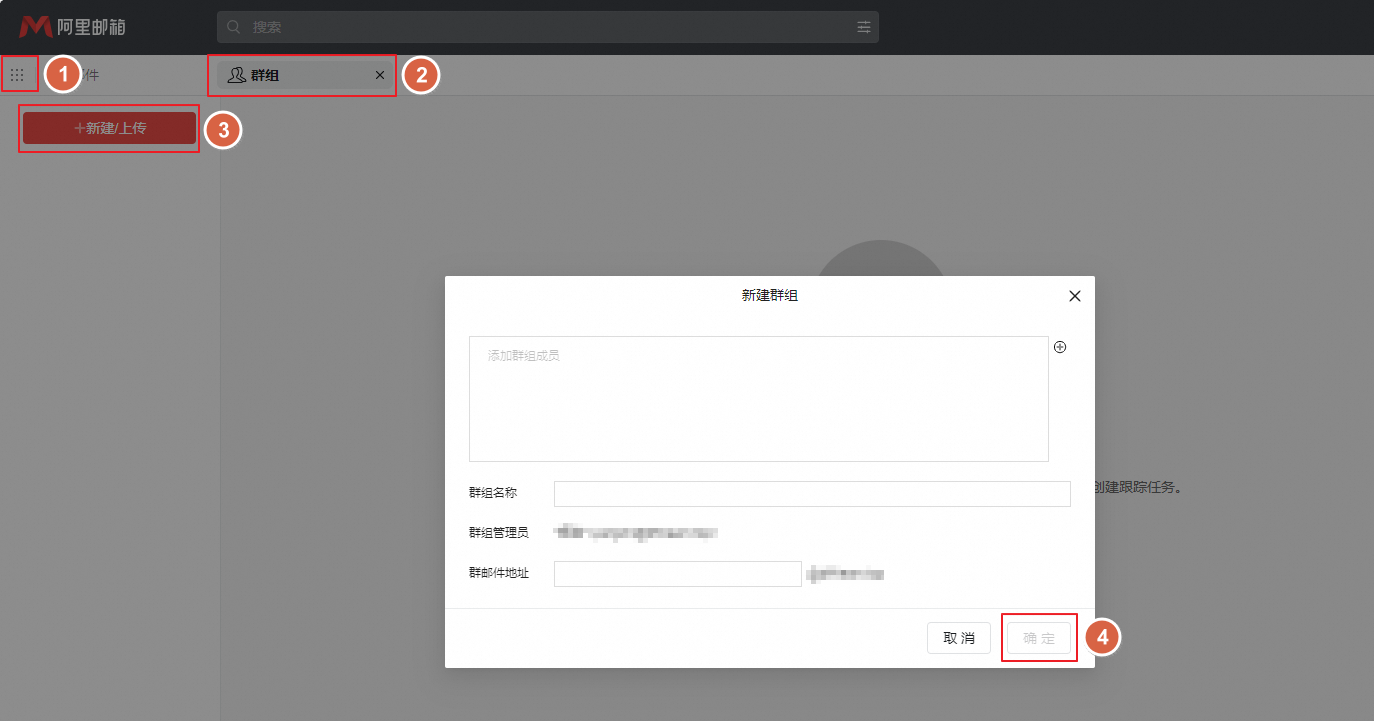The width and height of the screenshot is (1374, 721).
Task: Open the app grid launcher icon
Action: (17, 75)
